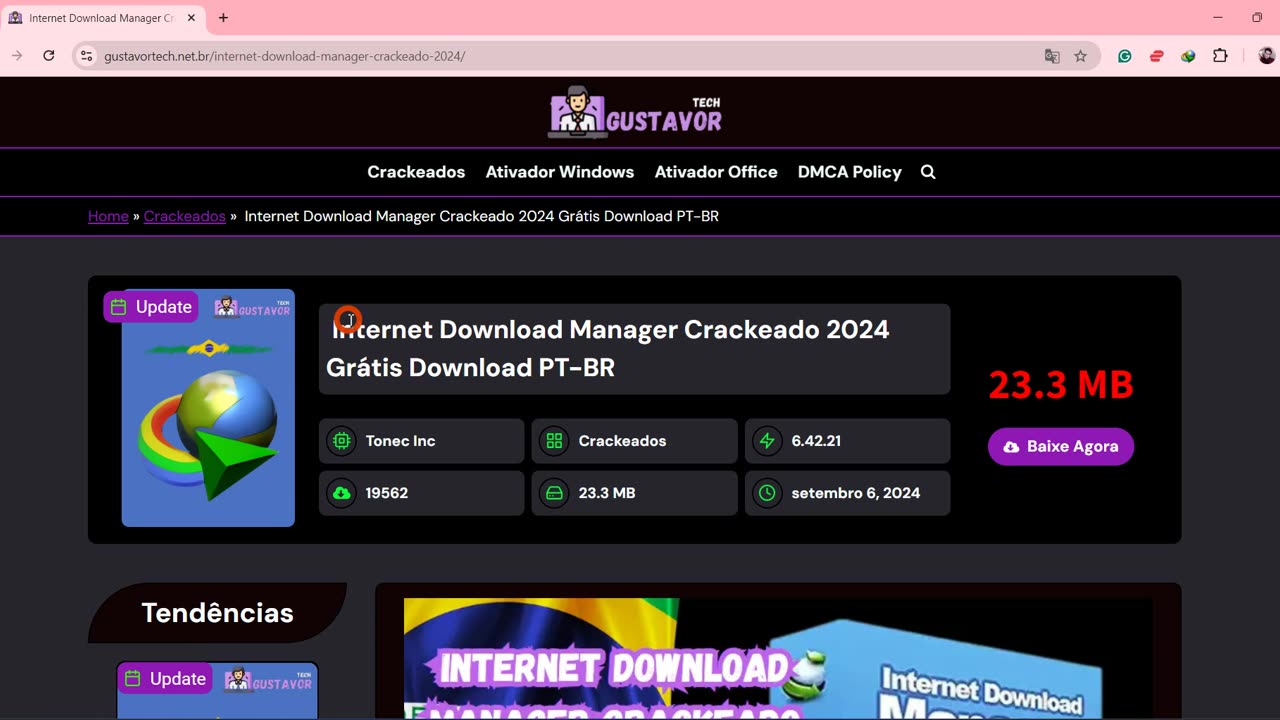This screenshot has width=1280, height=720.
Task: Click the Internet Download banner image
Action: point(778,658)
